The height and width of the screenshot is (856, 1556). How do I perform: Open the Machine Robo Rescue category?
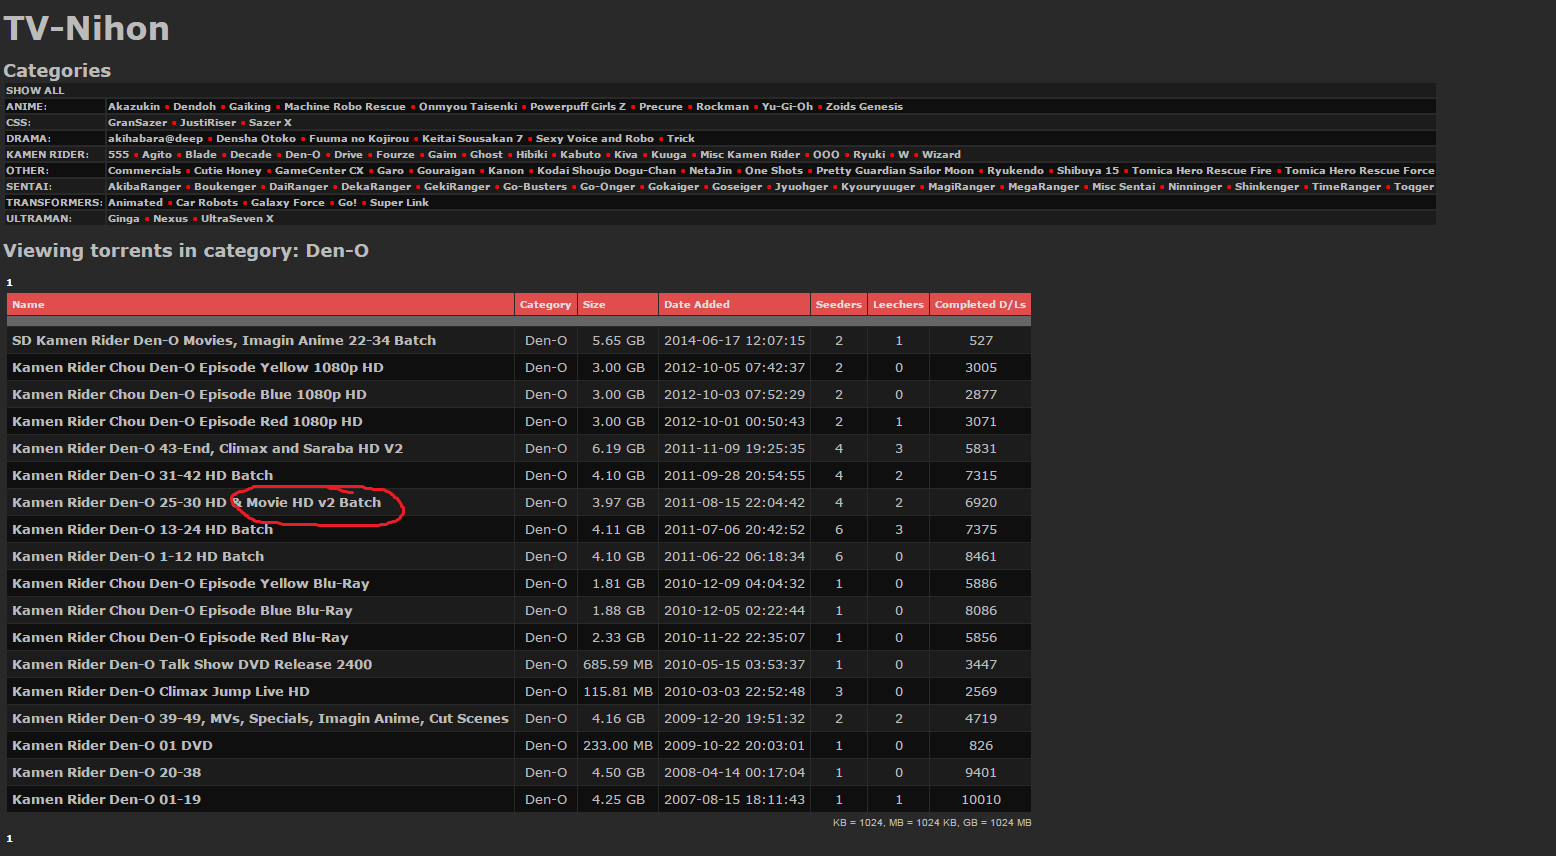[x=345, y=107]
